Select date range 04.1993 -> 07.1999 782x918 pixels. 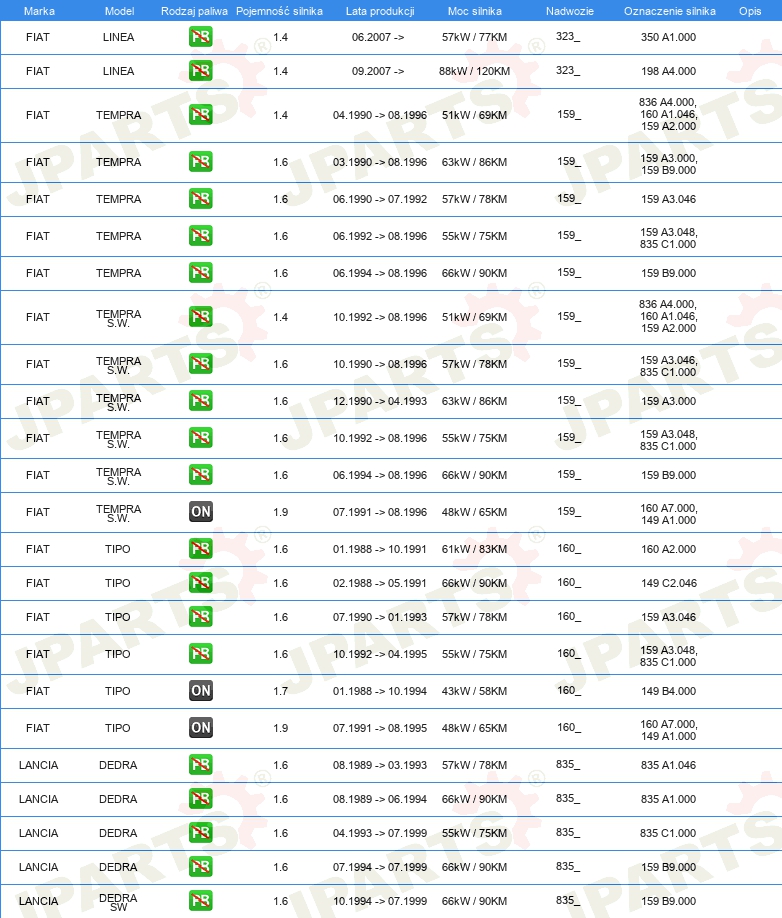tap(380, 833)
